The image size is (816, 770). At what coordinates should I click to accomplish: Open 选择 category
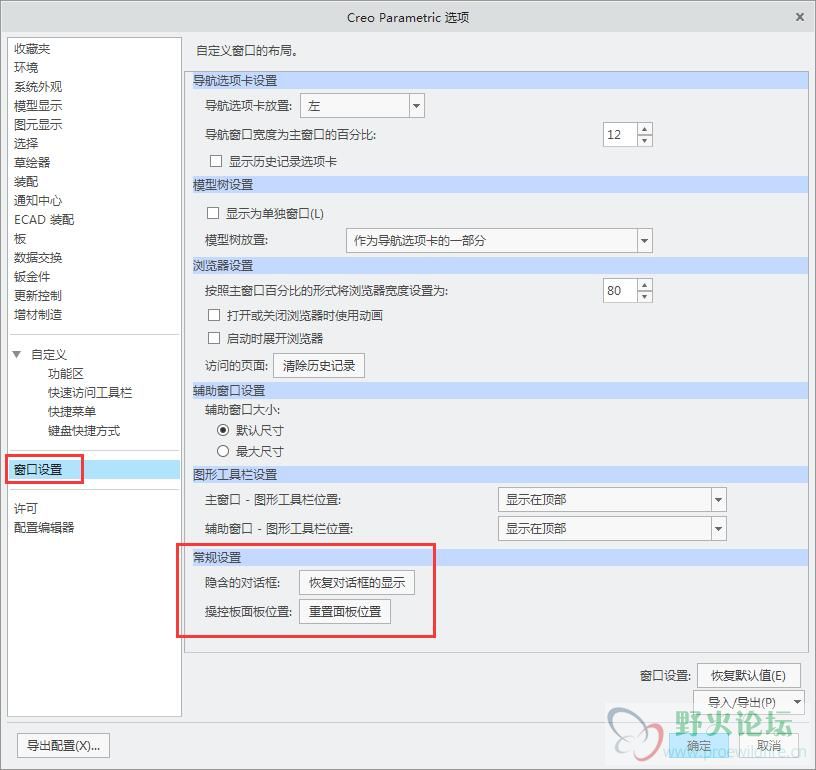coord(26,144)
